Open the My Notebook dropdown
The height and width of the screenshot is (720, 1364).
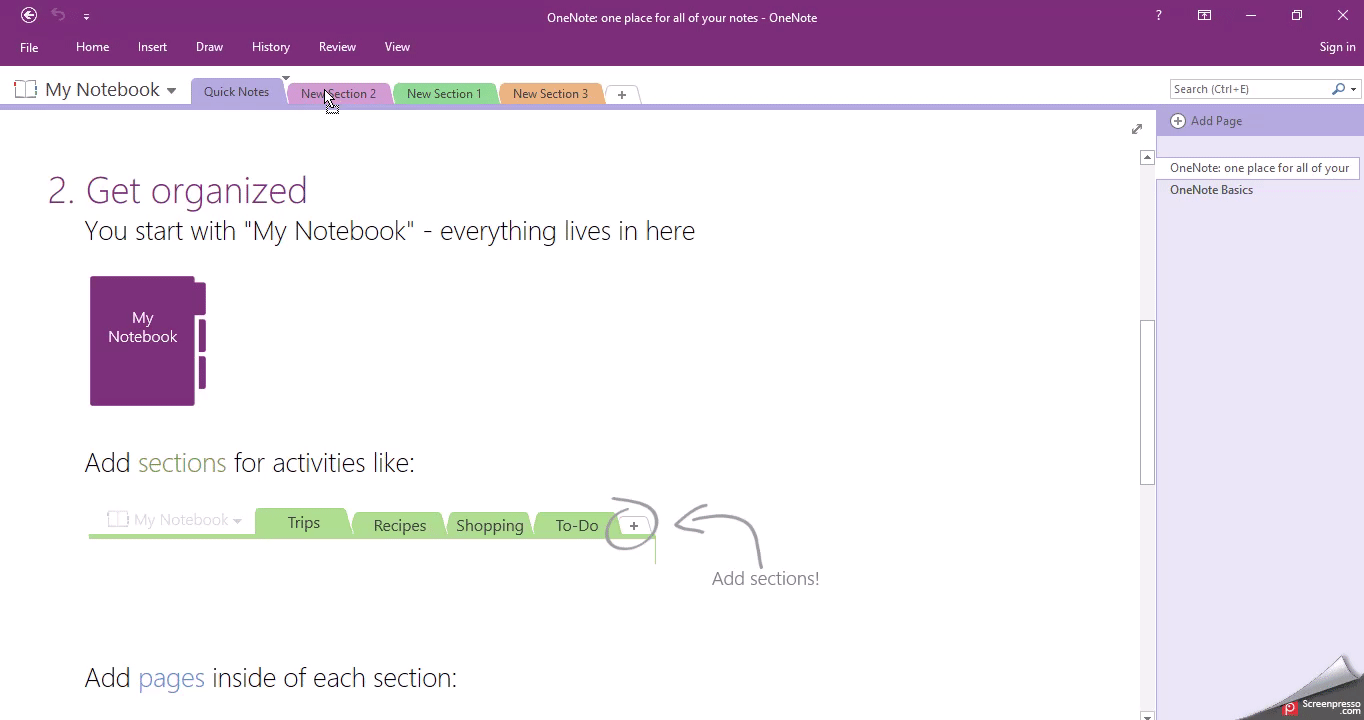(x=170, y=89)
